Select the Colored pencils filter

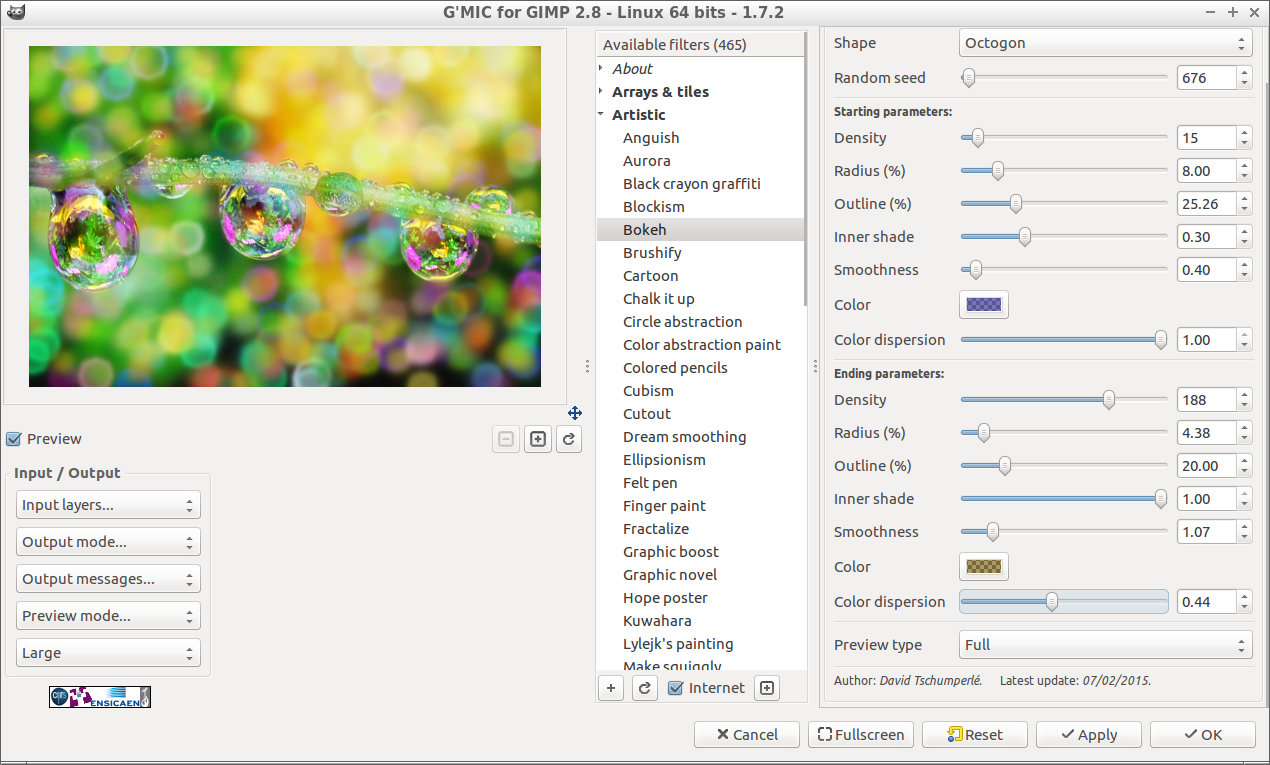(x=675, y=368)
